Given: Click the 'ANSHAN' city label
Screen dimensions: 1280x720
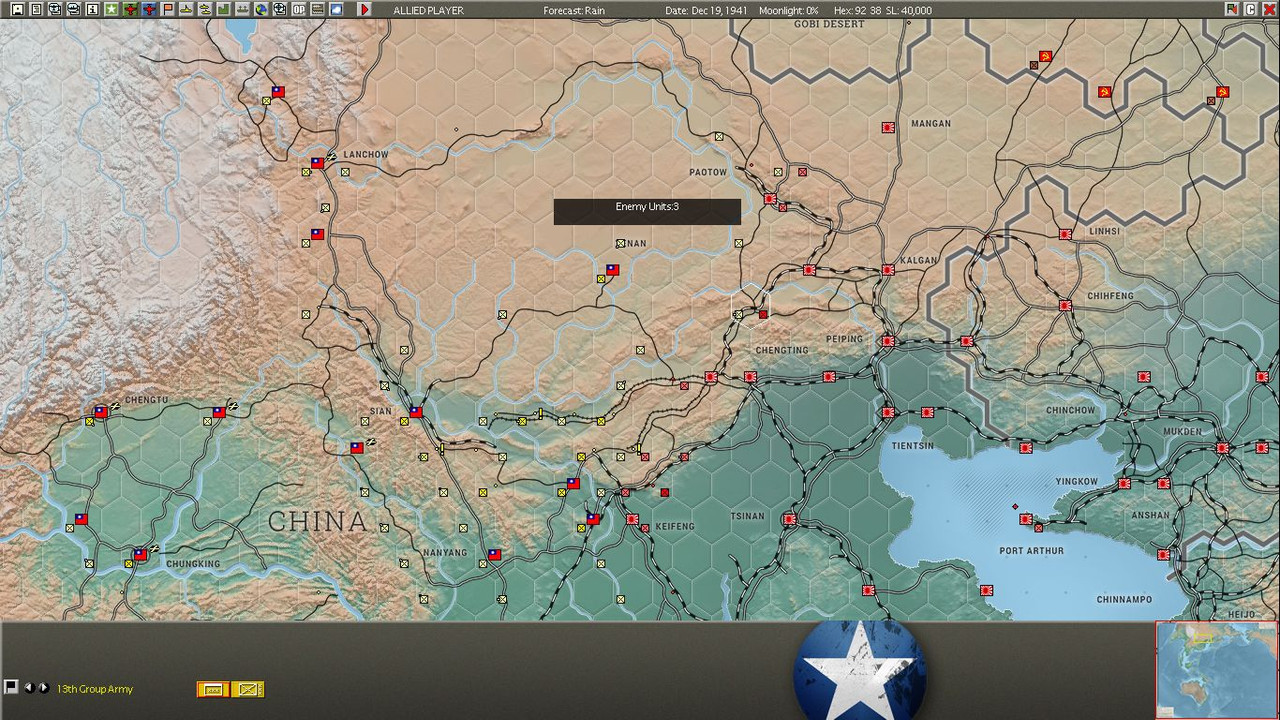Looking at the screenshot, I should tap(1151, 515).
